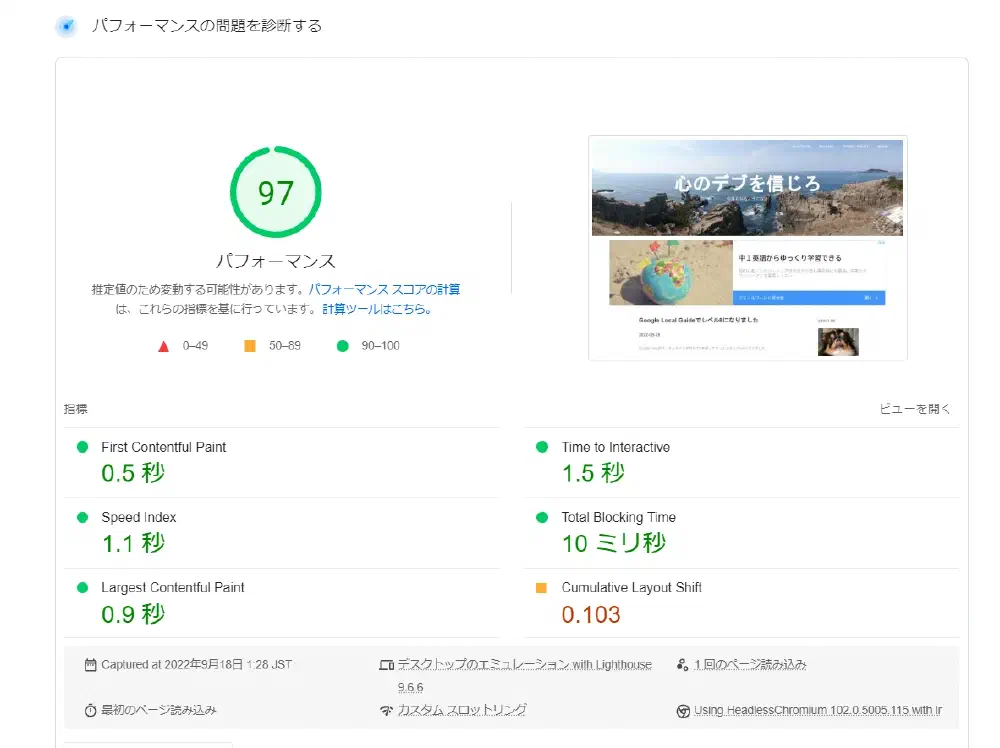The height and width of the screenshot is (748, 1000).
Task: Open the page screenshot thumbnail
Action: pos(747,248)
